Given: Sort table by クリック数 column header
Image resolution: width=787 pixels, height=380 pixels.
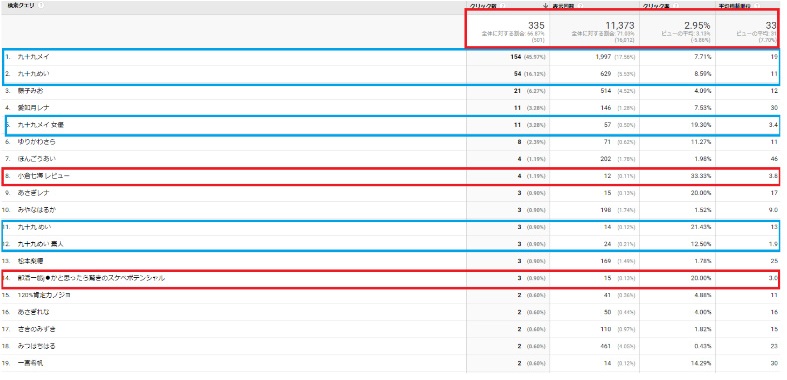Looking at the screenshot, I should coord(482,7).
